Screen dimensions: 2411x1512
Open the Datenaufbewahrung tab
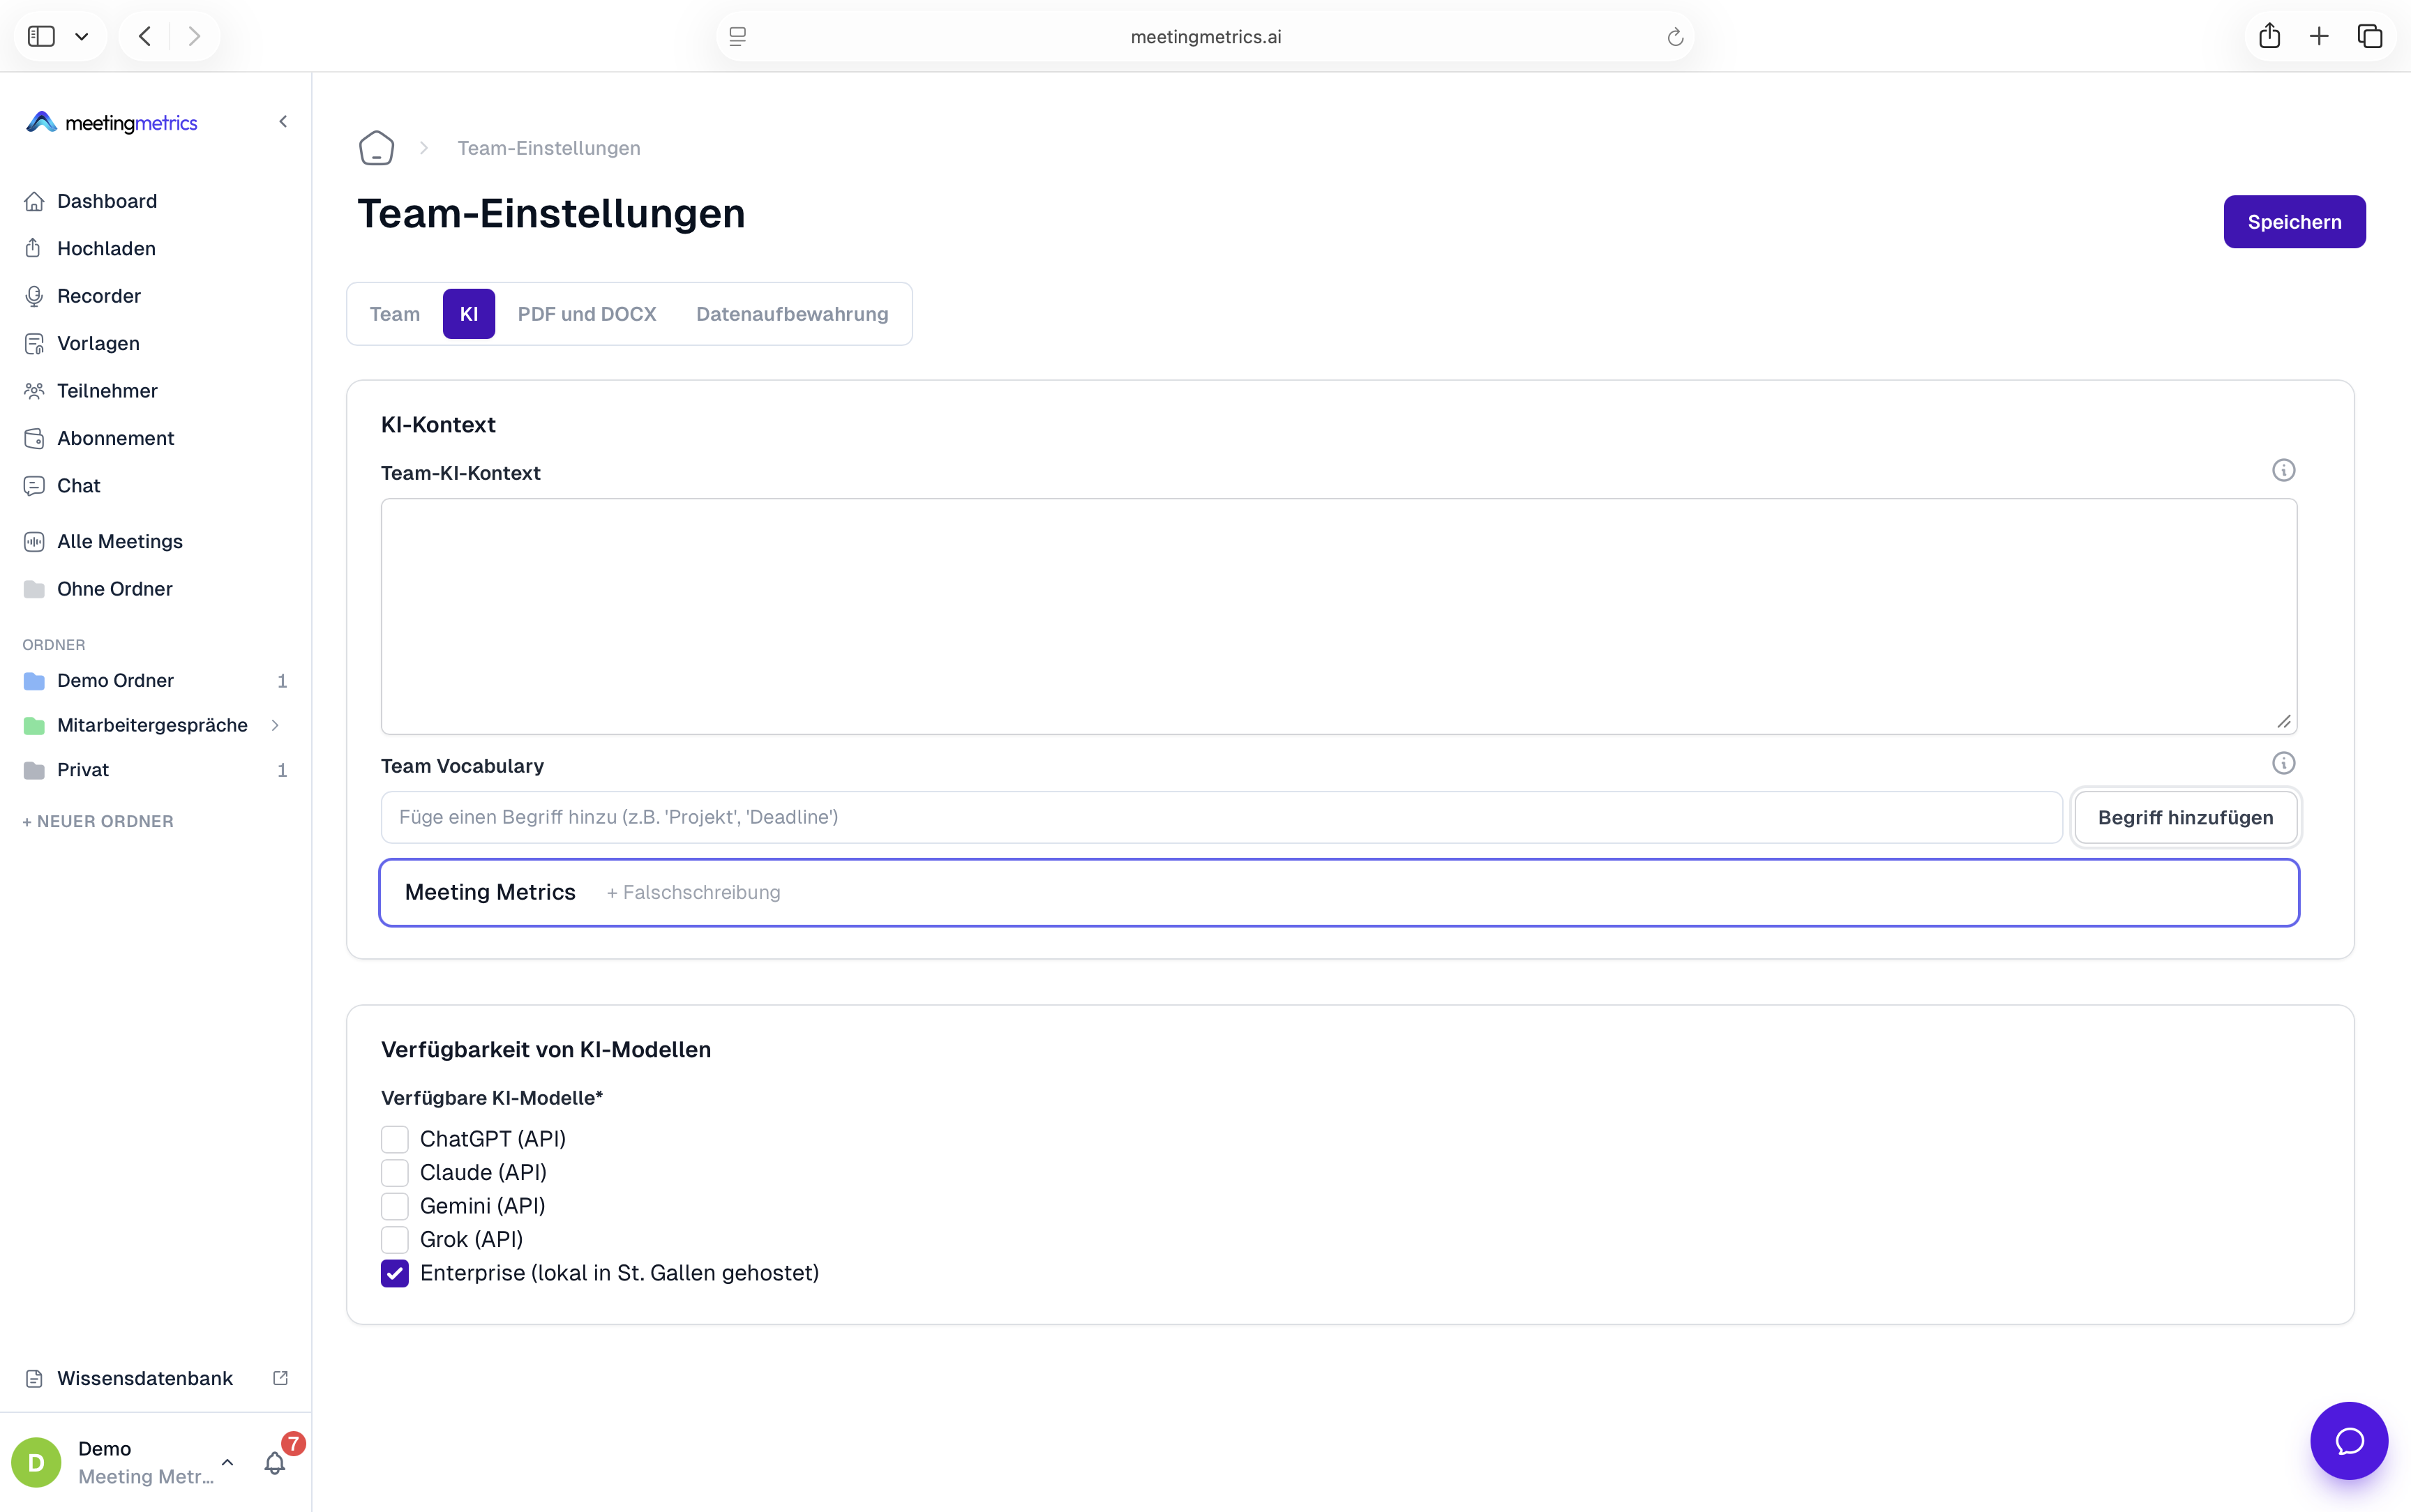[x=792, y=314]
